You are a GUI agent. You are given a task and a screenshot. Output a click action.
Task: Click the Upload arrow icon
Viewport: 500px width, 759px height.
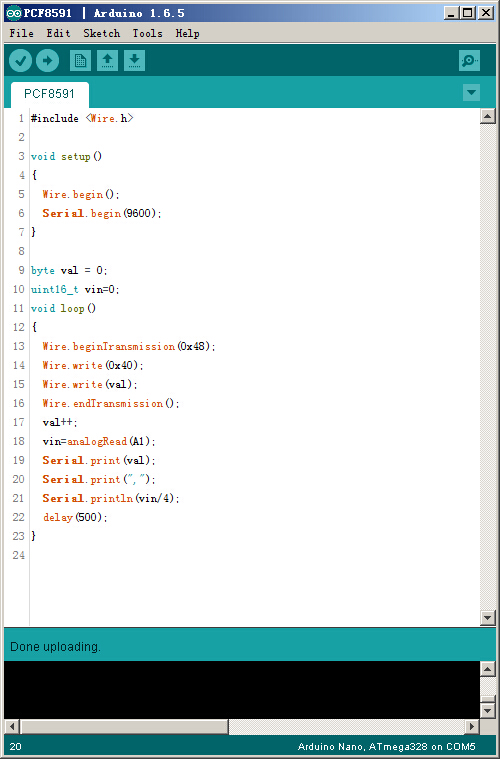pos(47,61)
